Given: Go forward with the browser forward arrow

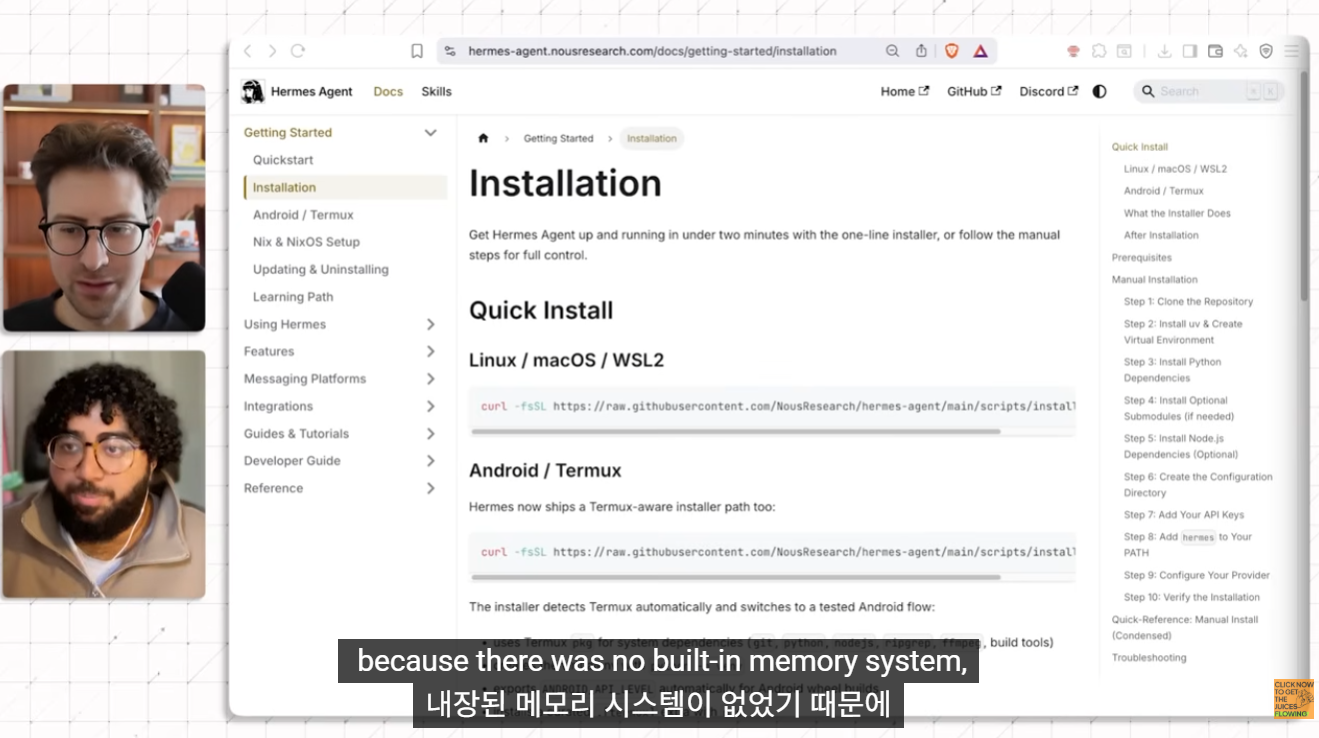Looking at the screenshot, I should point(272,51).
